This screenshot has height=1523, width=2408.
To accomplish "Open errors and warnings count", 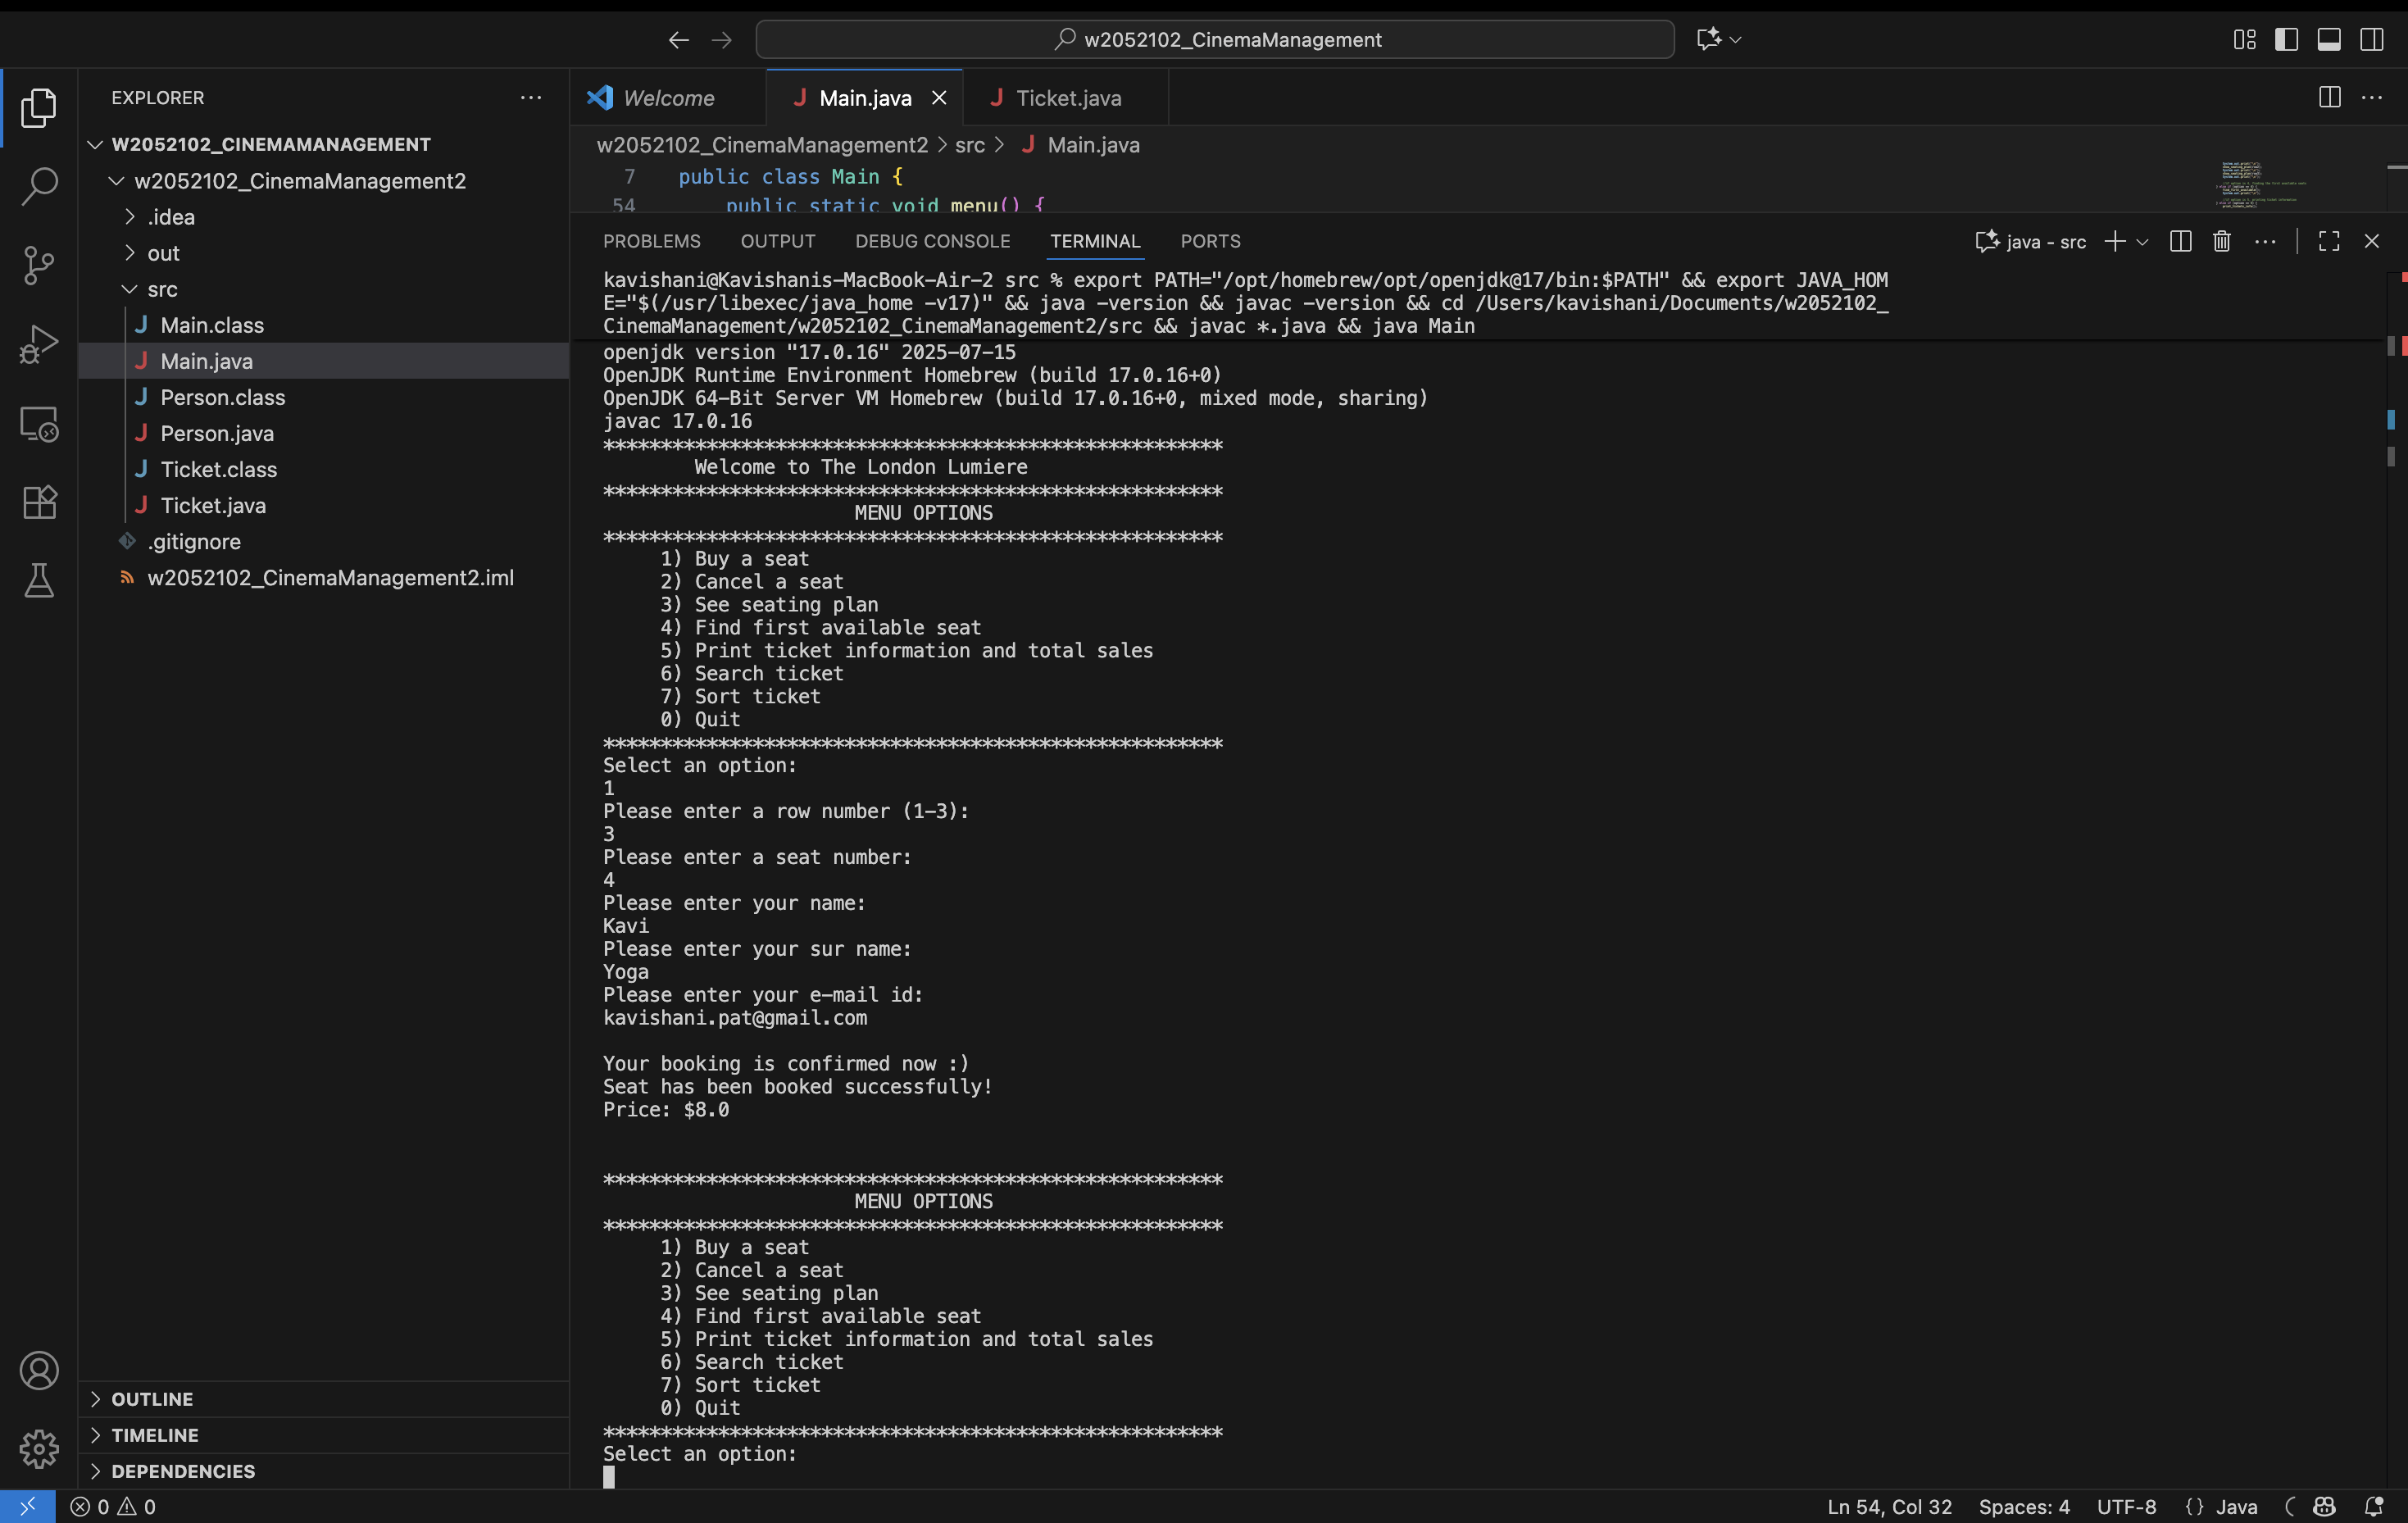I will [113, 1507].
